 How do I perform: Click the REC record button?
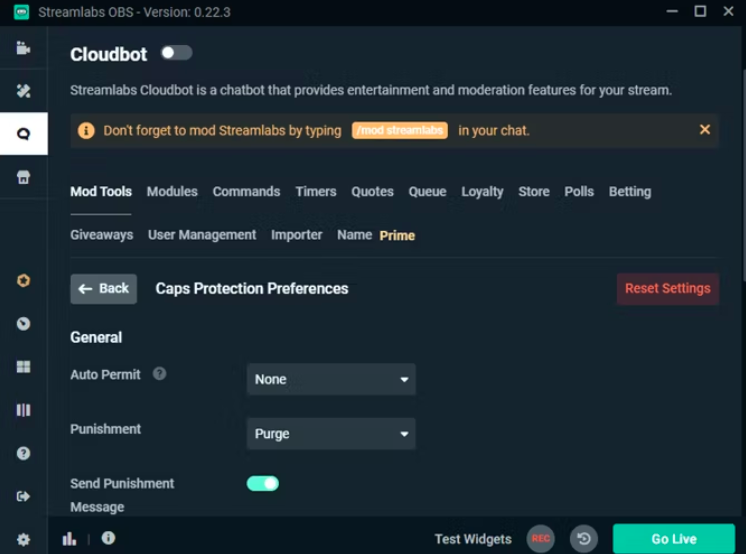tap(540, 539)
